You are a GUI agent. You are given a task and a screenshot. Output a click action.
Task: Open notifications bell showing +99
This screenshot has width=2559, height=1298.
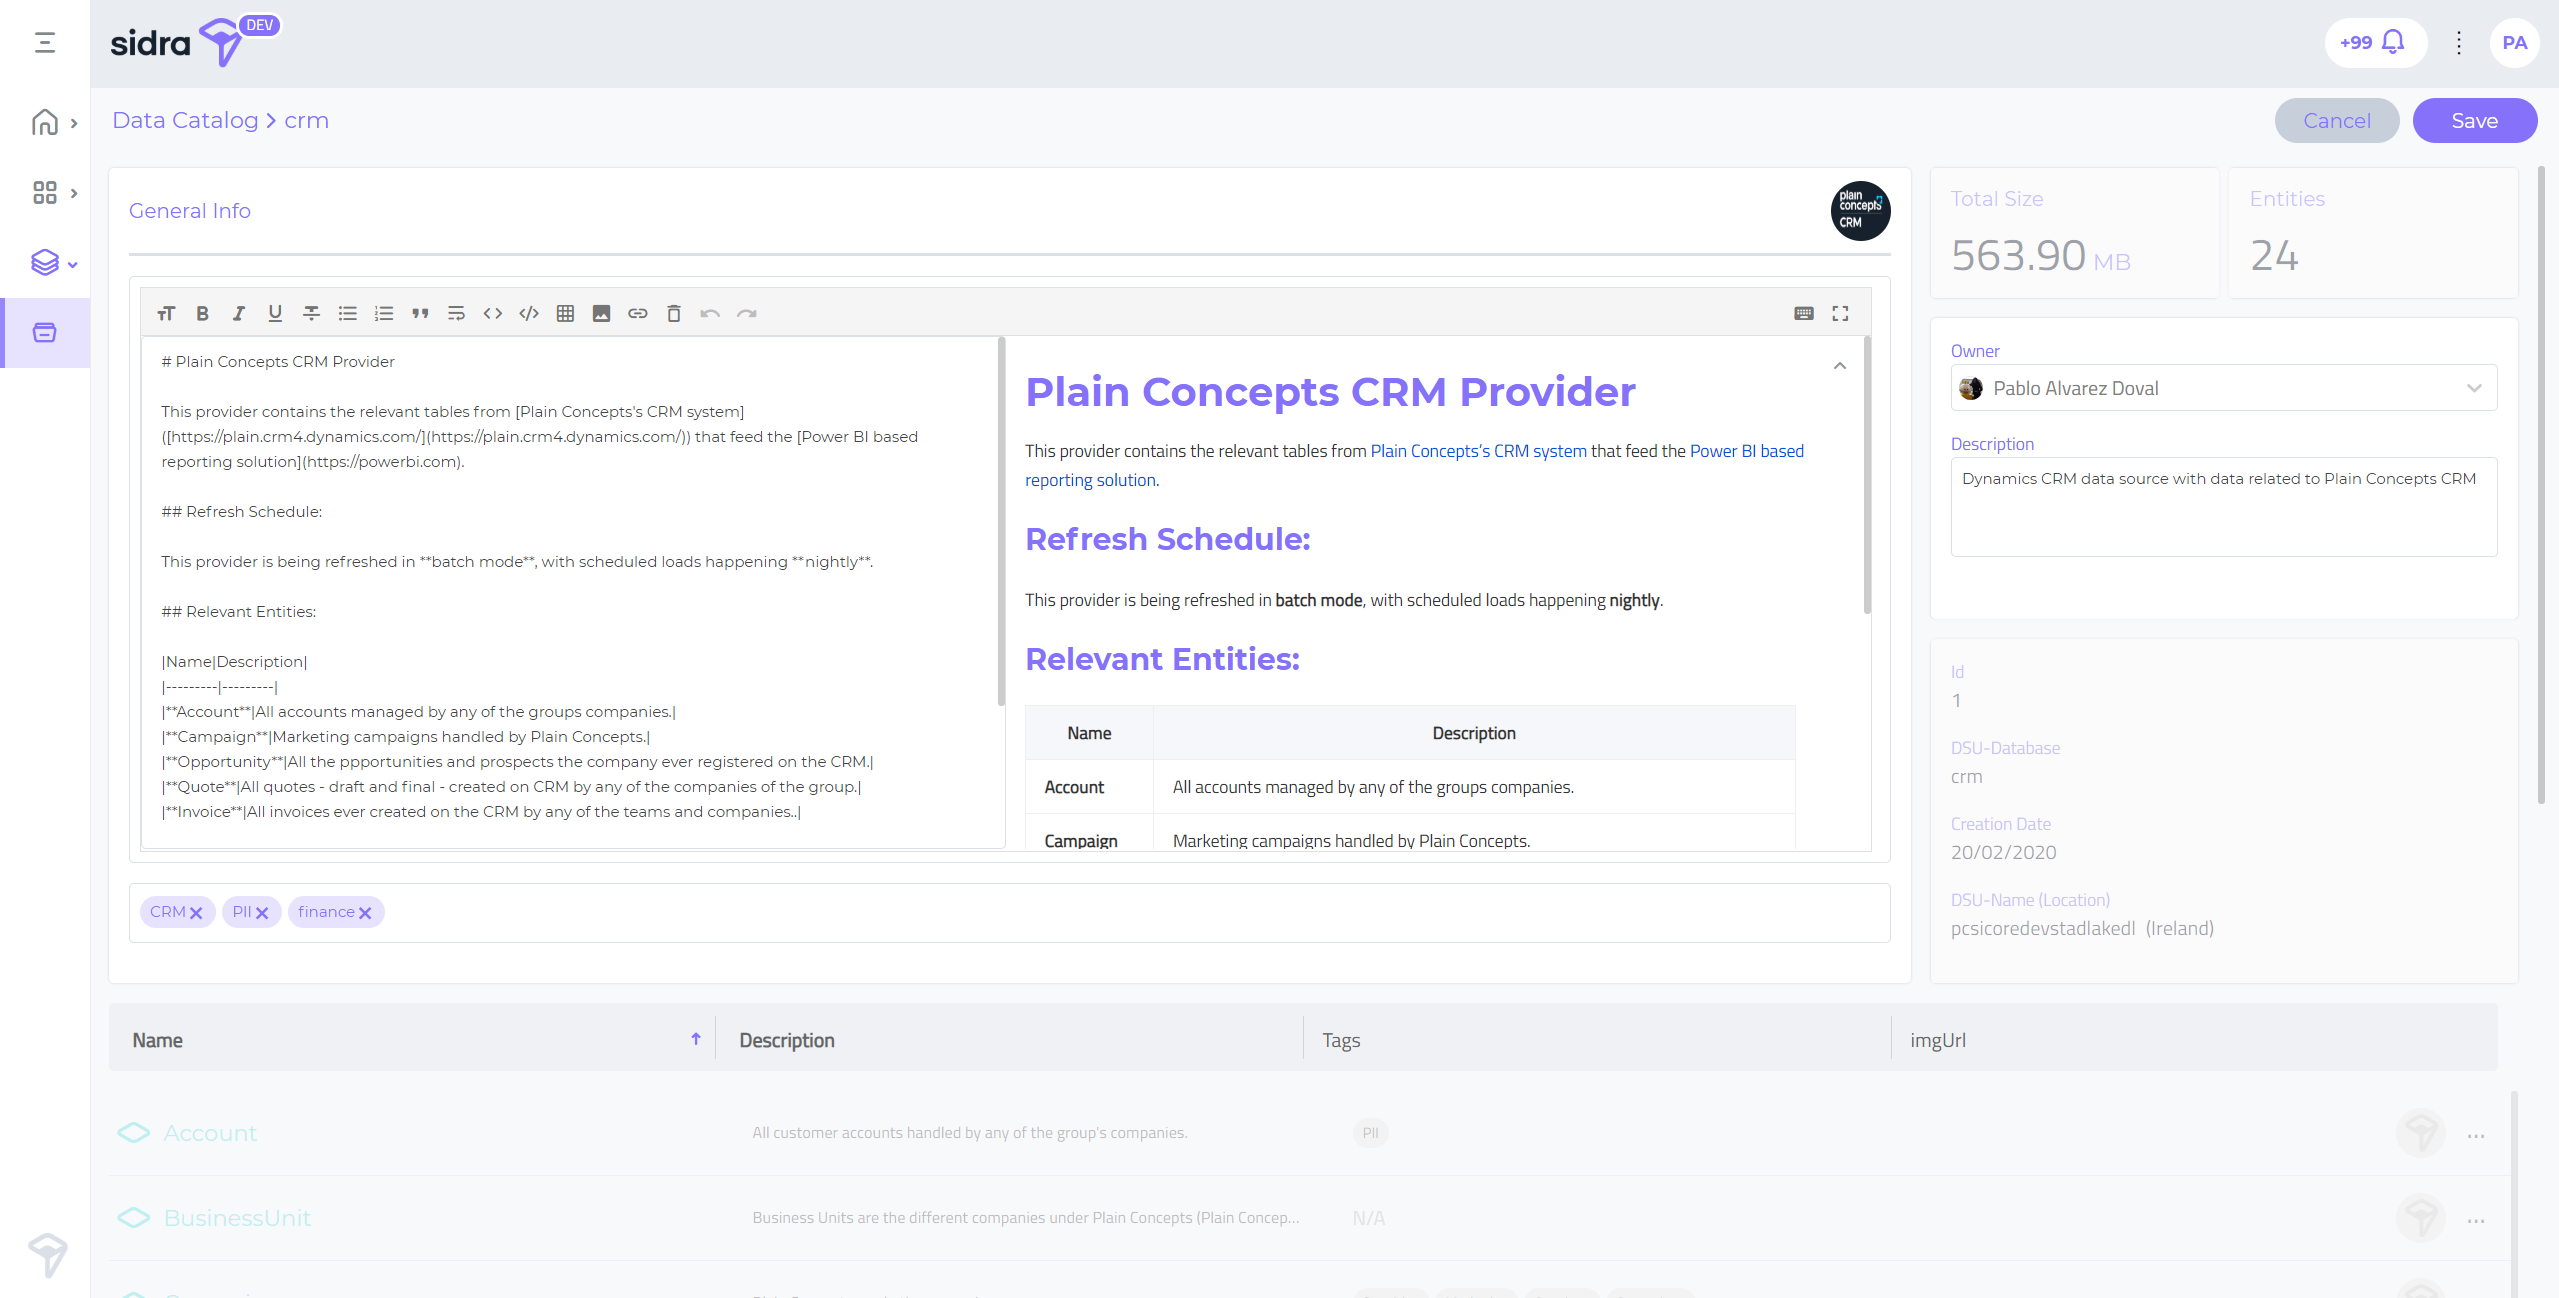click(x=2375, y=42)
